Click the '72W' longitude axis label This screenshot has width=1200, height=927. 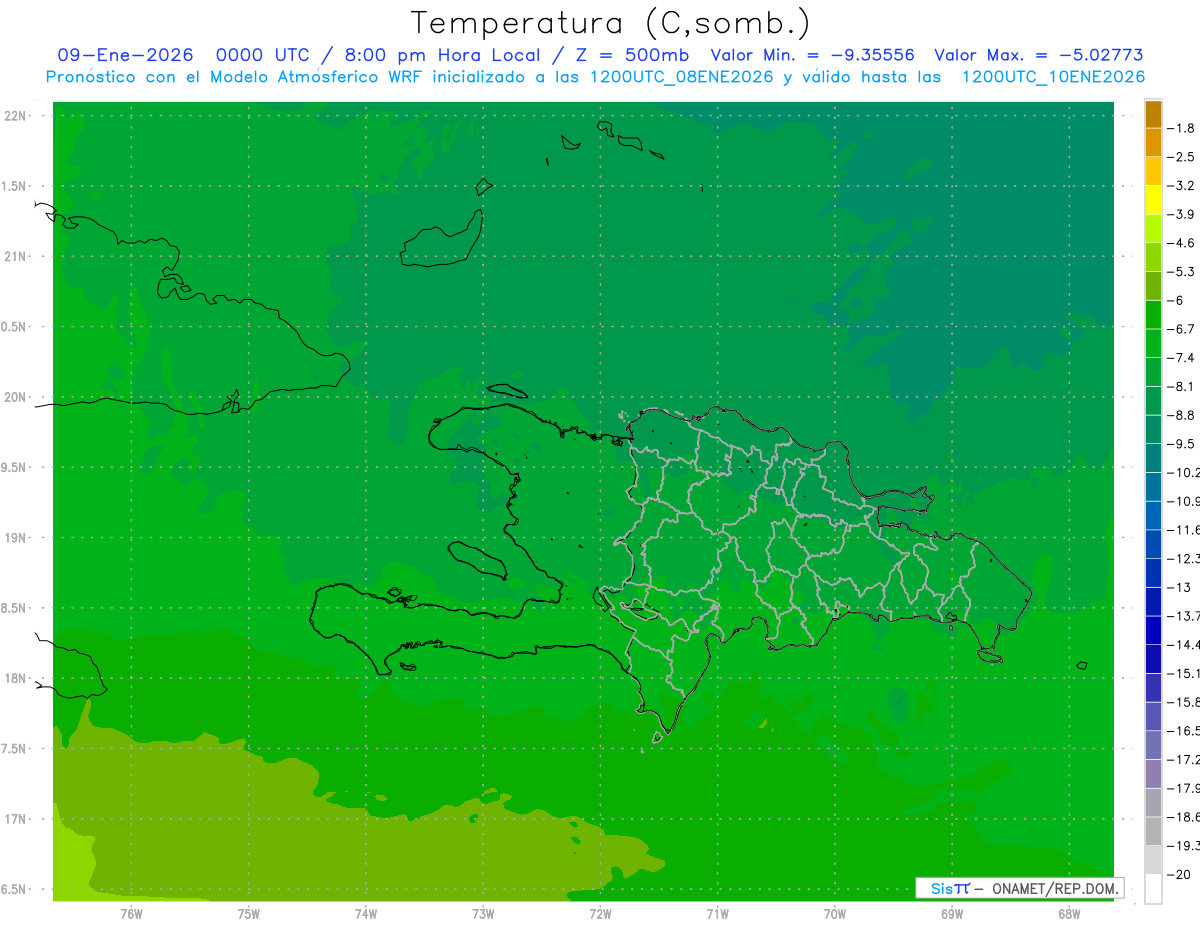pyautogui.click(x=600, y=914)
